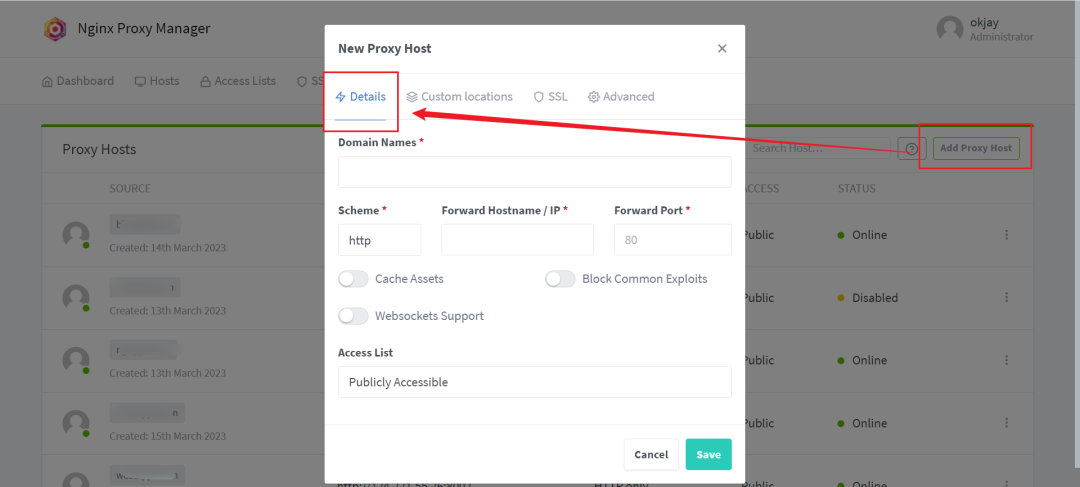Screen dimensions: 1080x487
Task: Save the new proxy host
Action: [x=708, y=455]
